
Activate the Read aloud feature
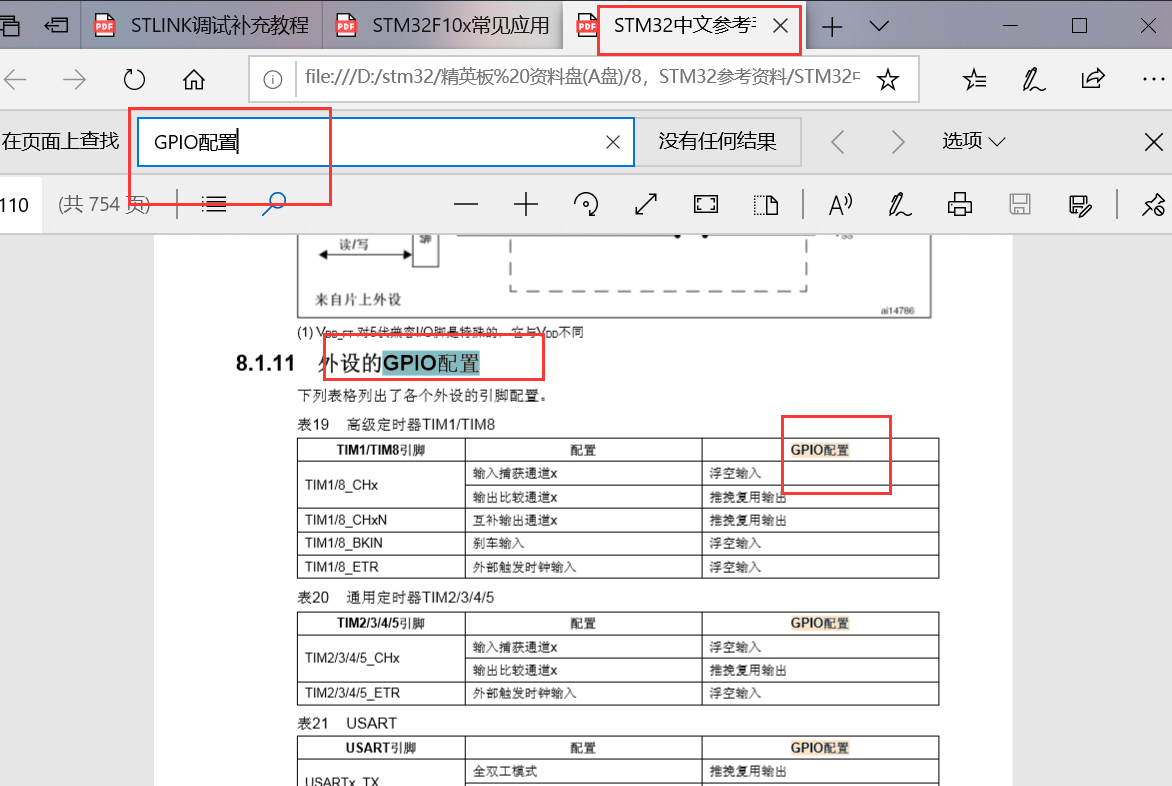point(840,204)
